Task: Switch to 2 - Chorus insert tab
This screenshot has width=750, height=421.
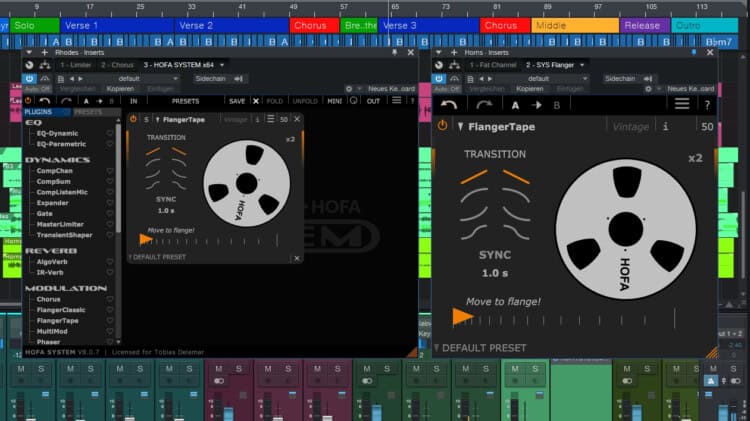Action: click(117, 65)
